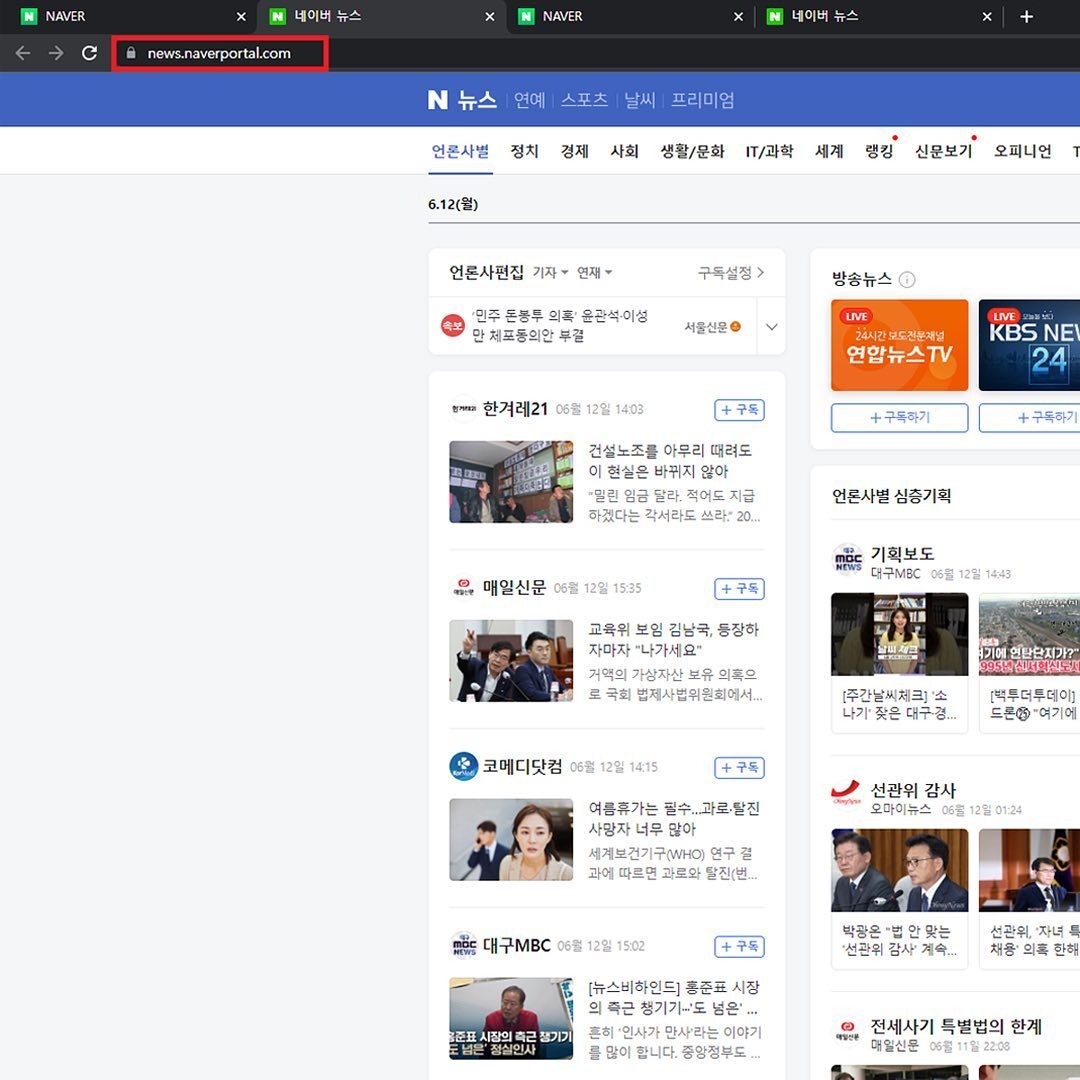Open the 날씨 section link
This screenshot has height=1080, width=1080.
tap(639, 100)
